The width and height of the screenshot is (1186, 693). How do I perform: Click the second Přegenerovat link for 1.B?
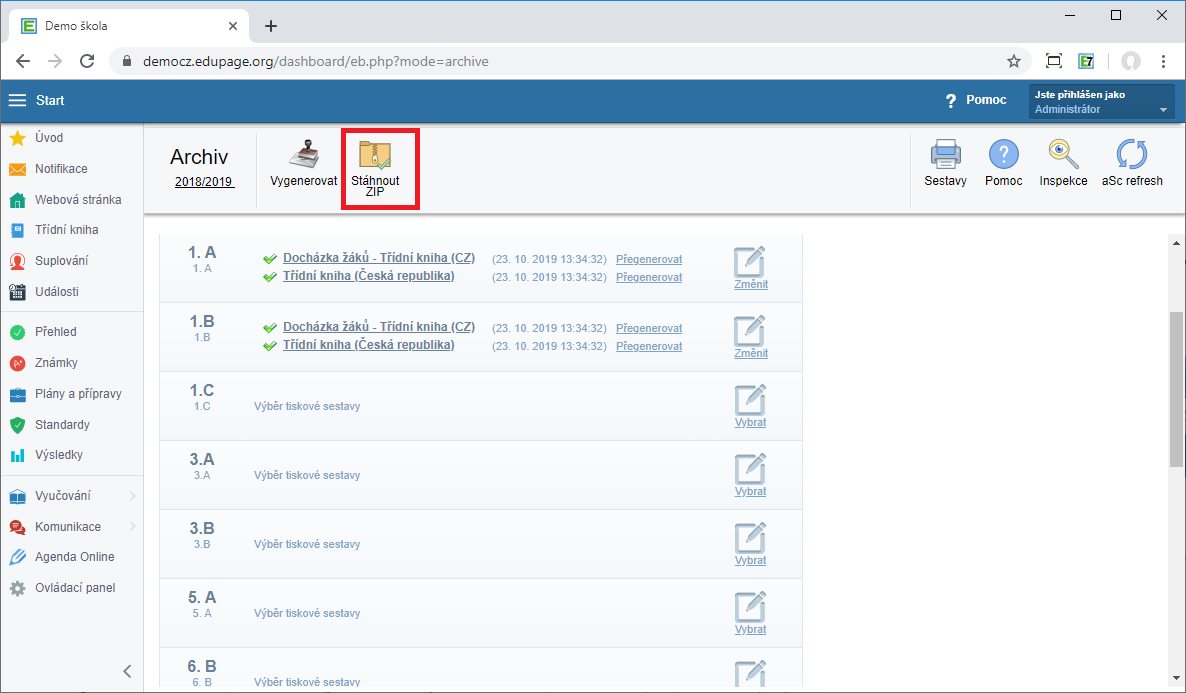(649, 346)
